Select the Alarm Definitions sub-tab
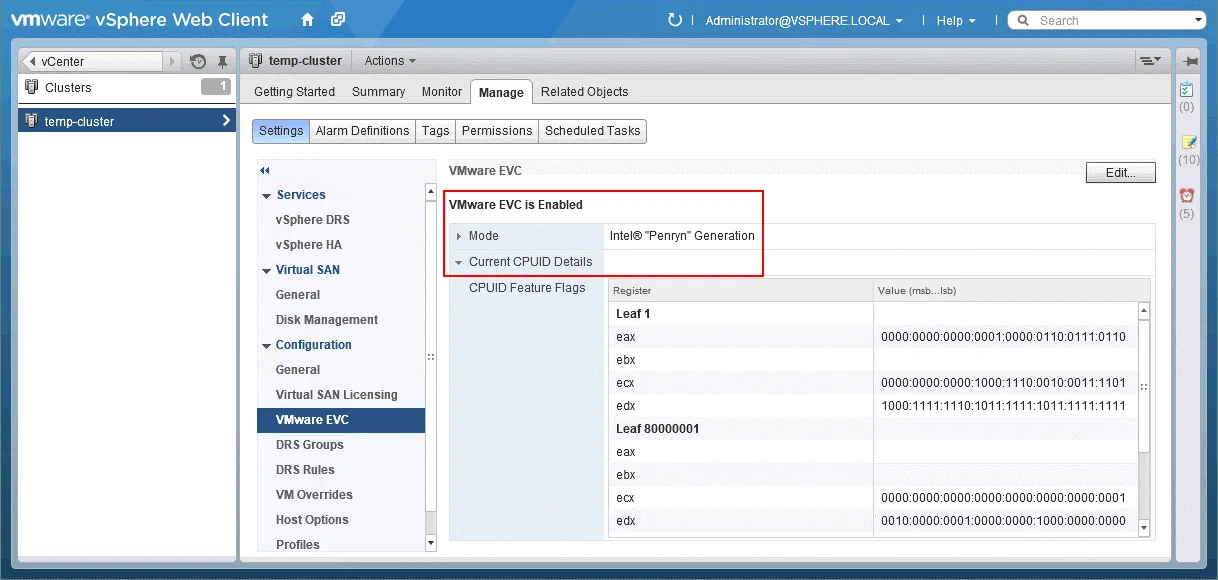 362,131
